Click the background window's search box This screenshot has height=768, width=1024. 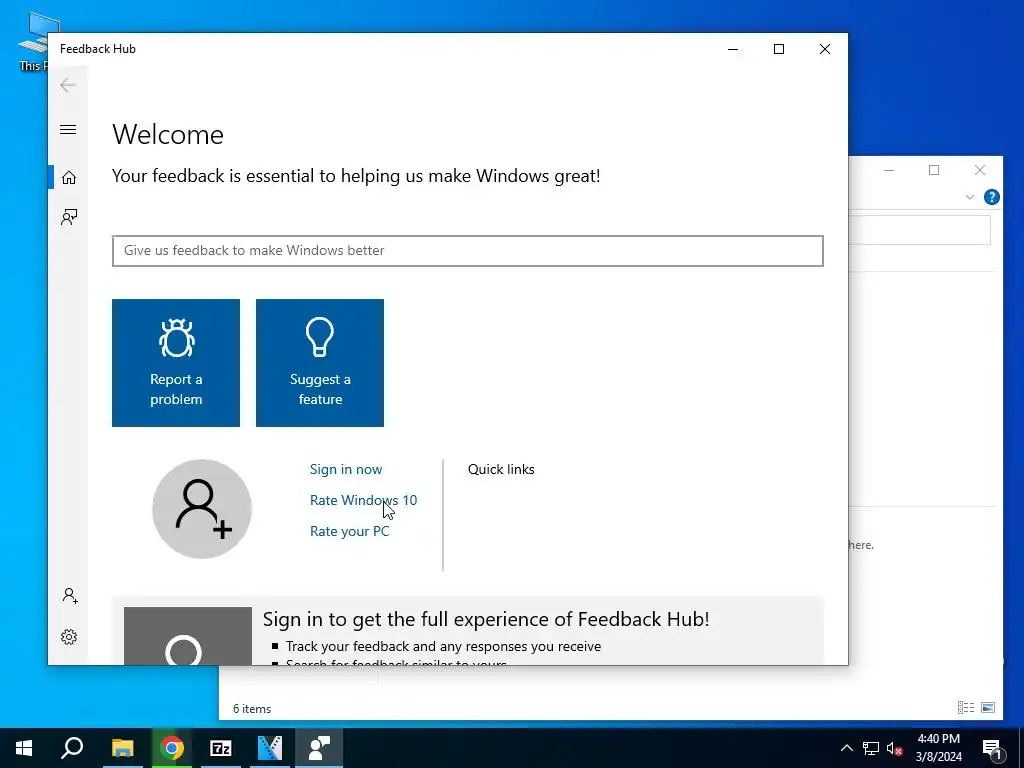coord(920,231)
